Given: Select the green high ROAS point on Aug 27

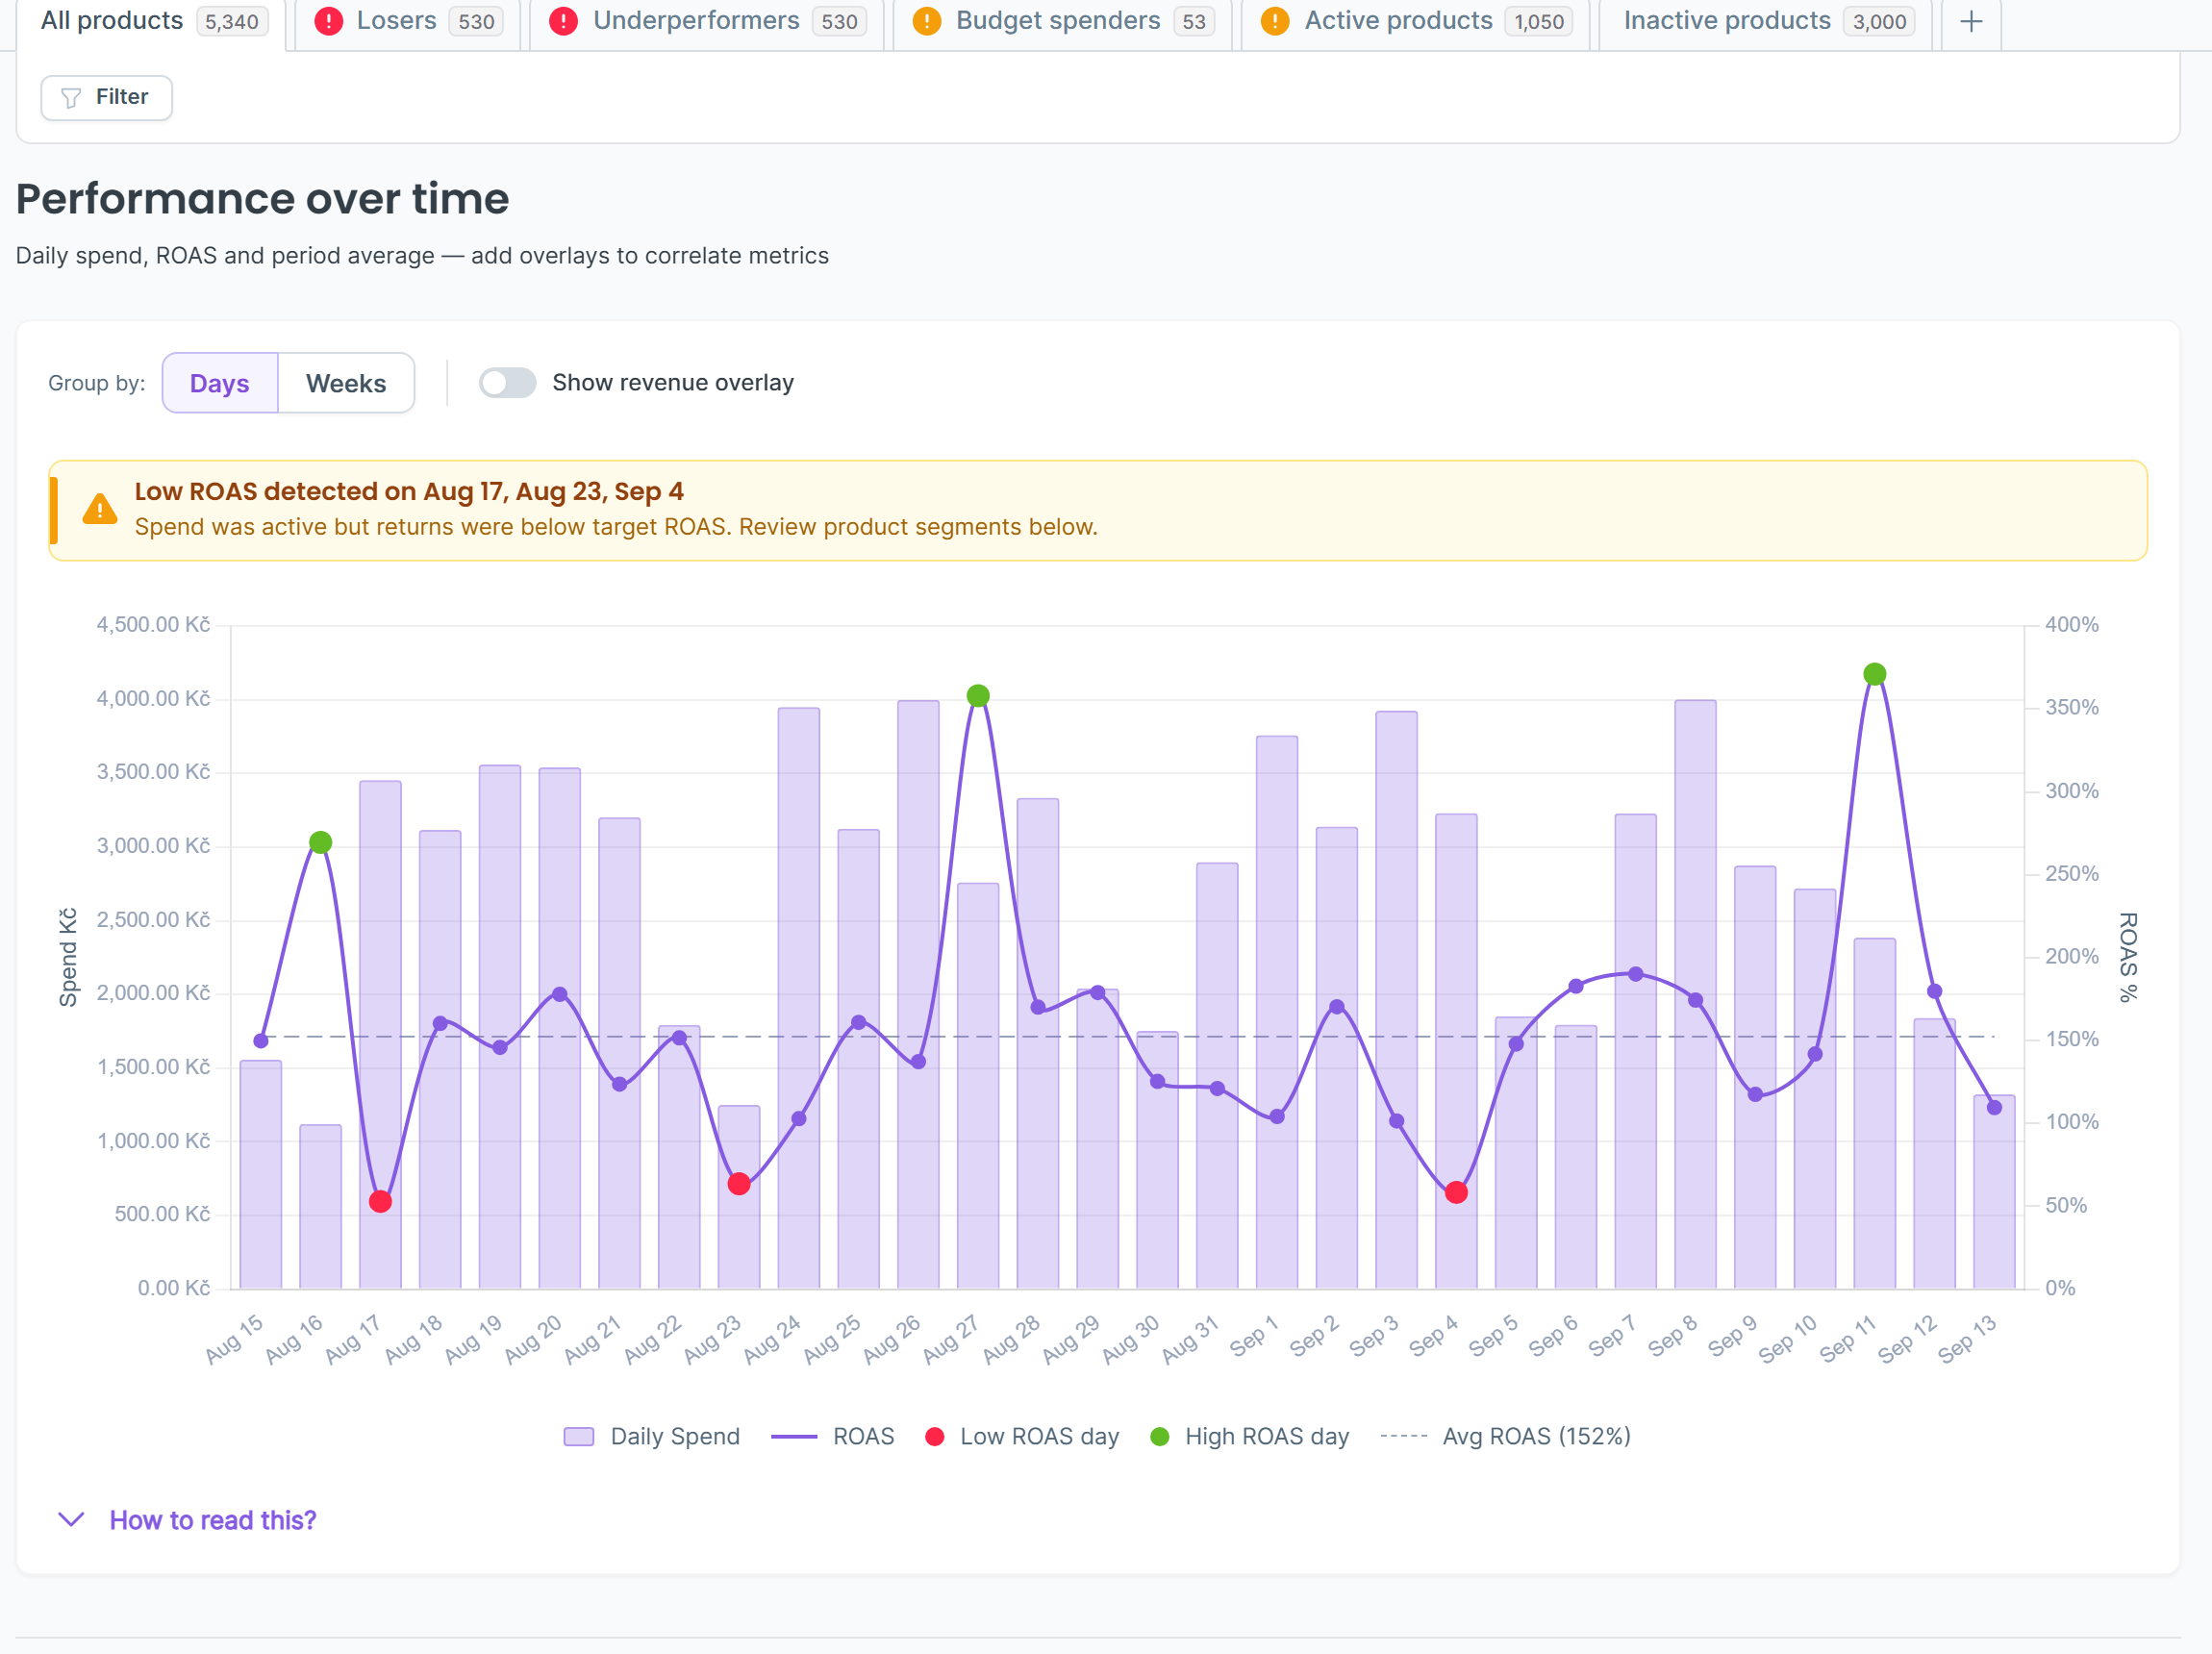Looking at the screenshot, I should tap(978, 695).
